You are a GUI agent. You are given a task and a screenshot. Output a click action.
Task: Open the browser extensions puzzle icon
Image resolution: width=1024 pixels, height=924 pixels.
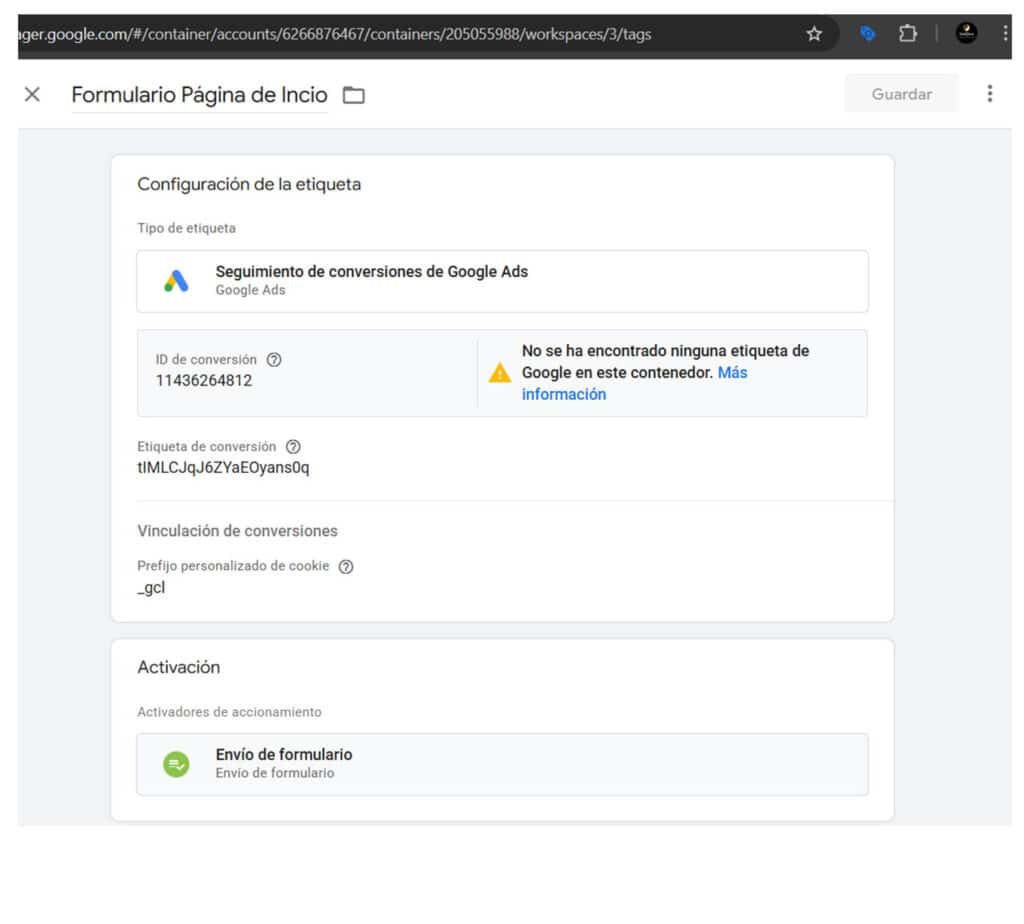(x=908, y=34)
